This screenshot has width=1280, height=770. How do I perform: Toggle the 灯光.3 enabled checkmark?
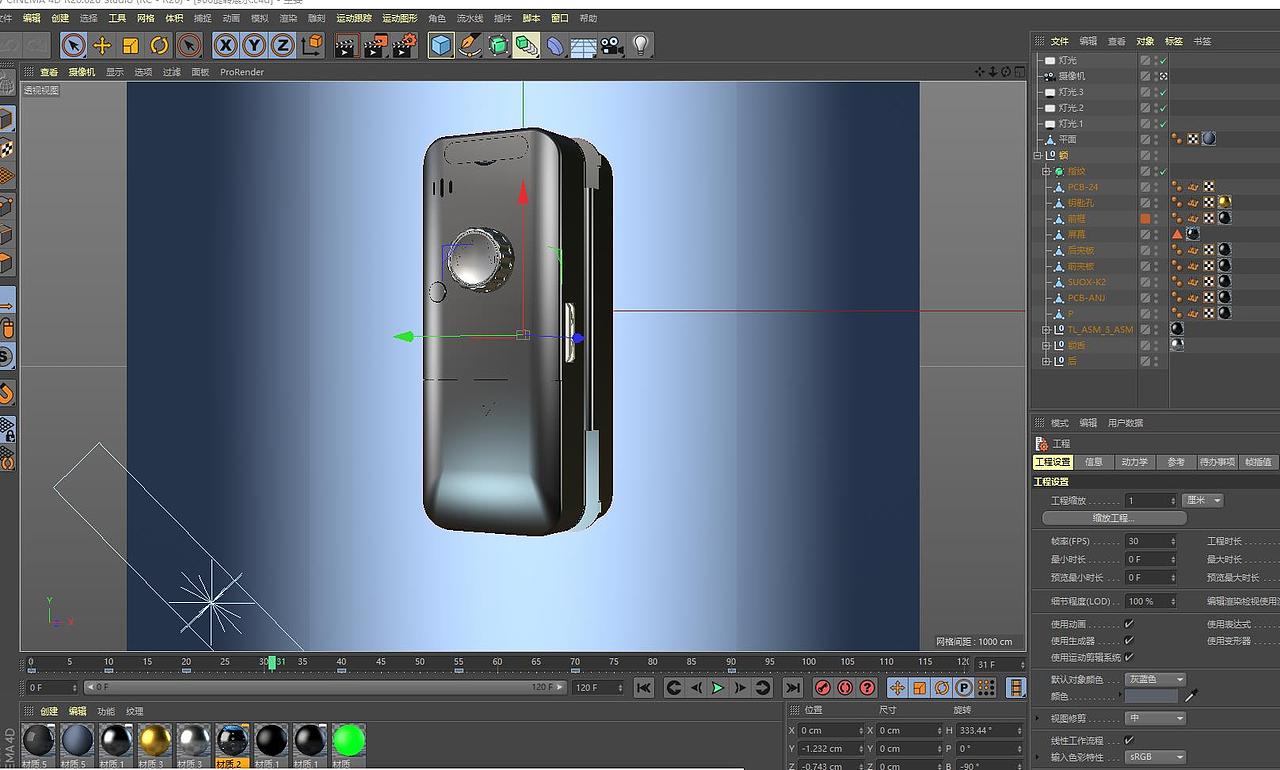pos(1164,92)
